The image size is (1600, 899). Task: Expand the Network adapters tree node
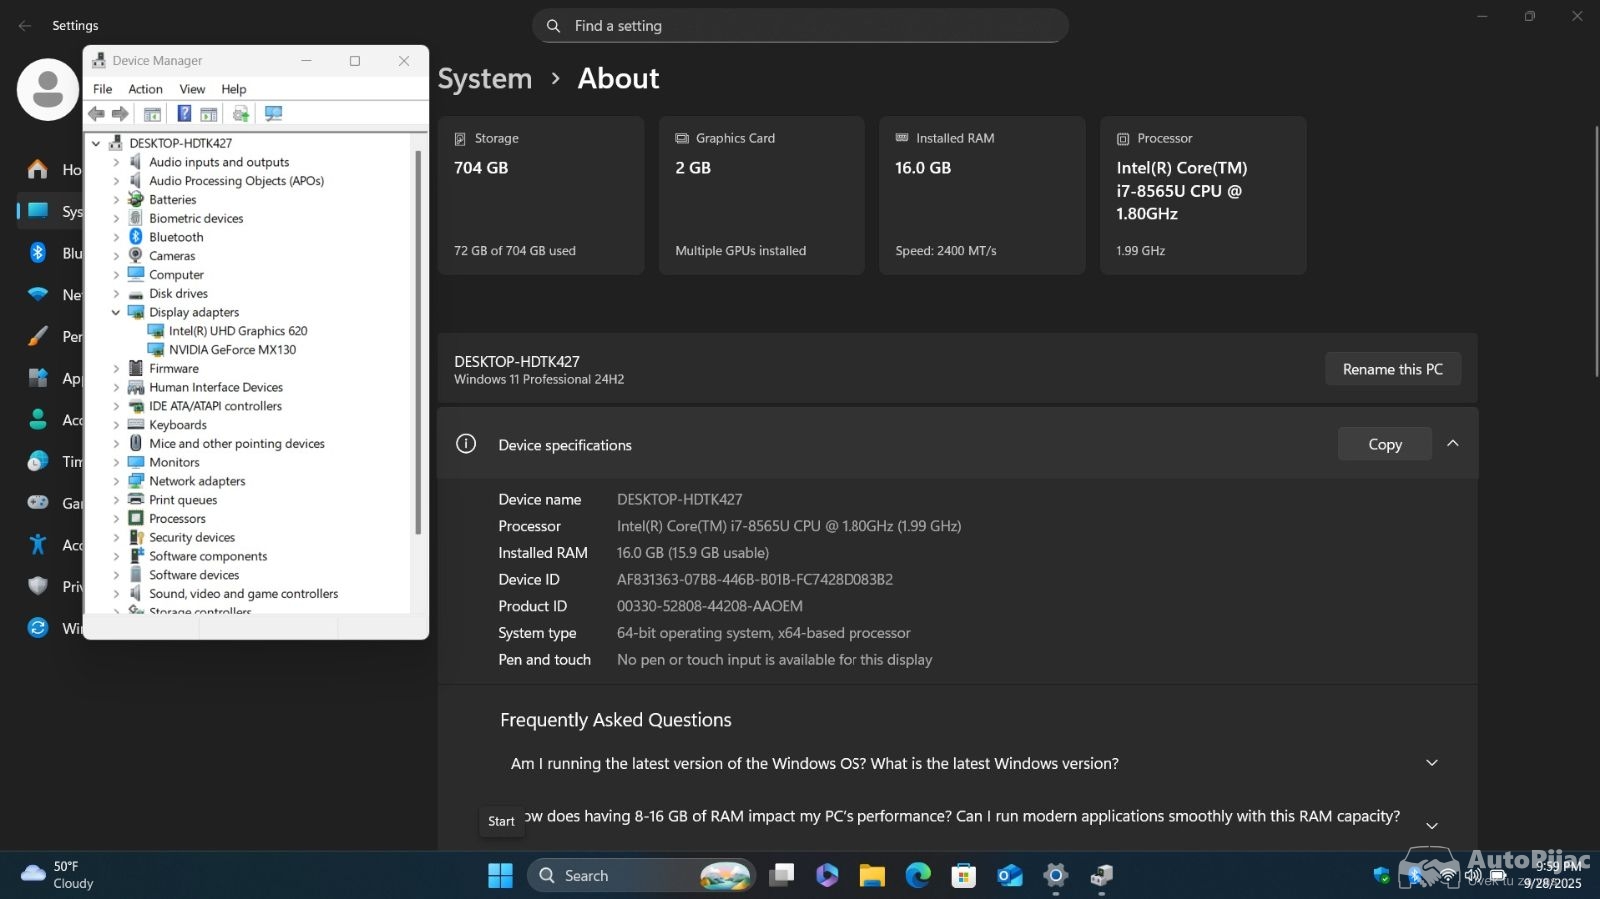(116, 481)
